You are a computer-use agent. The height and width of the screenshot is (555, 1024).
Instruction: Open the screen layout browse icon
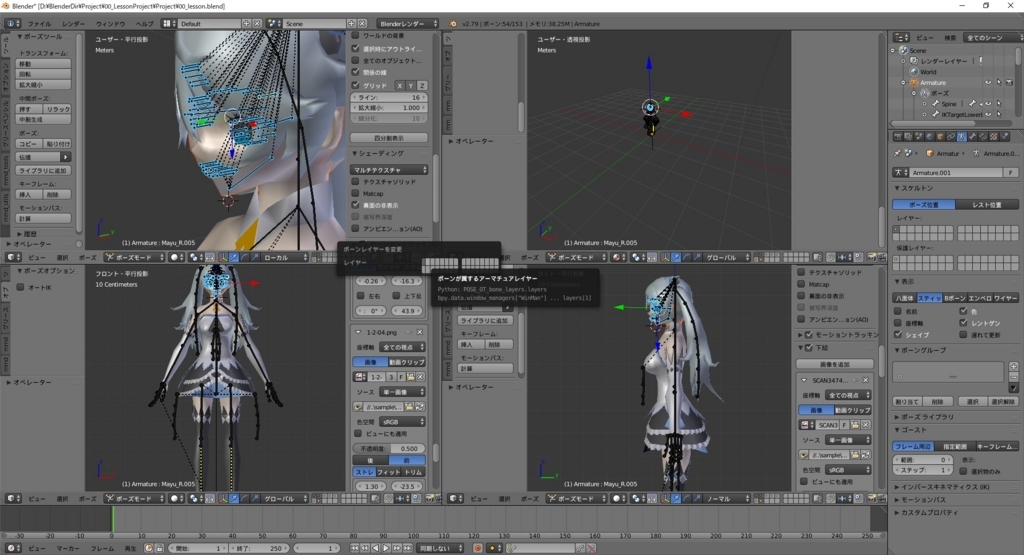[x=169, y=24]
